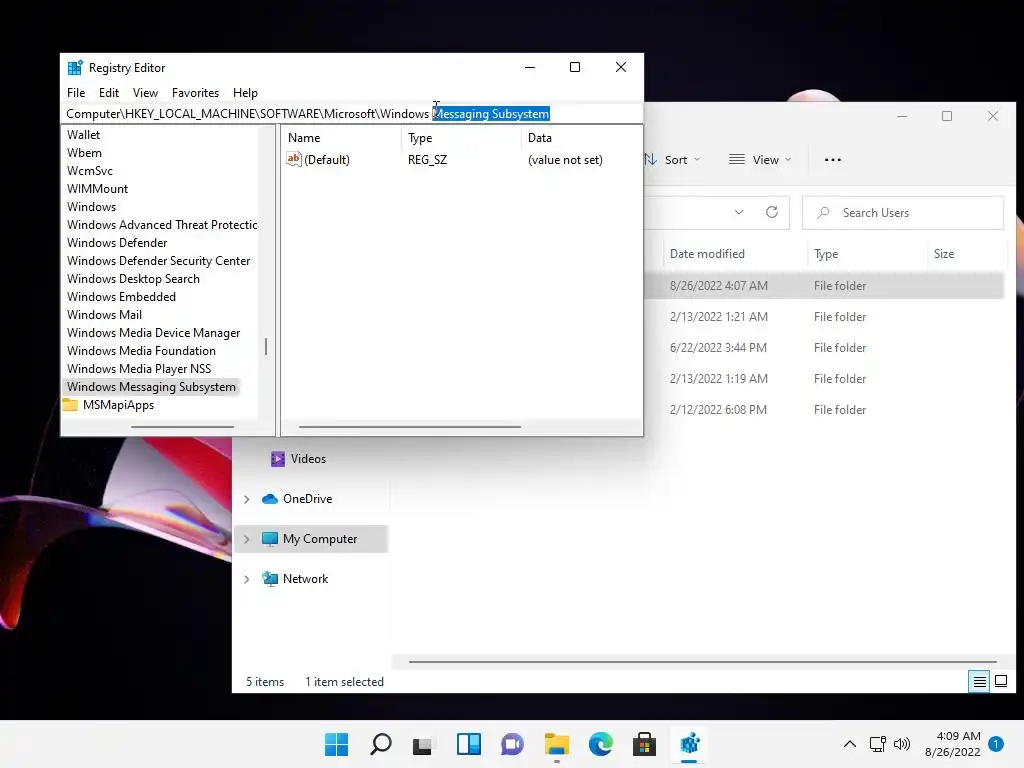Select the Wbem registry key
This screenshot has width=1024, height=768.
[84, 153]
